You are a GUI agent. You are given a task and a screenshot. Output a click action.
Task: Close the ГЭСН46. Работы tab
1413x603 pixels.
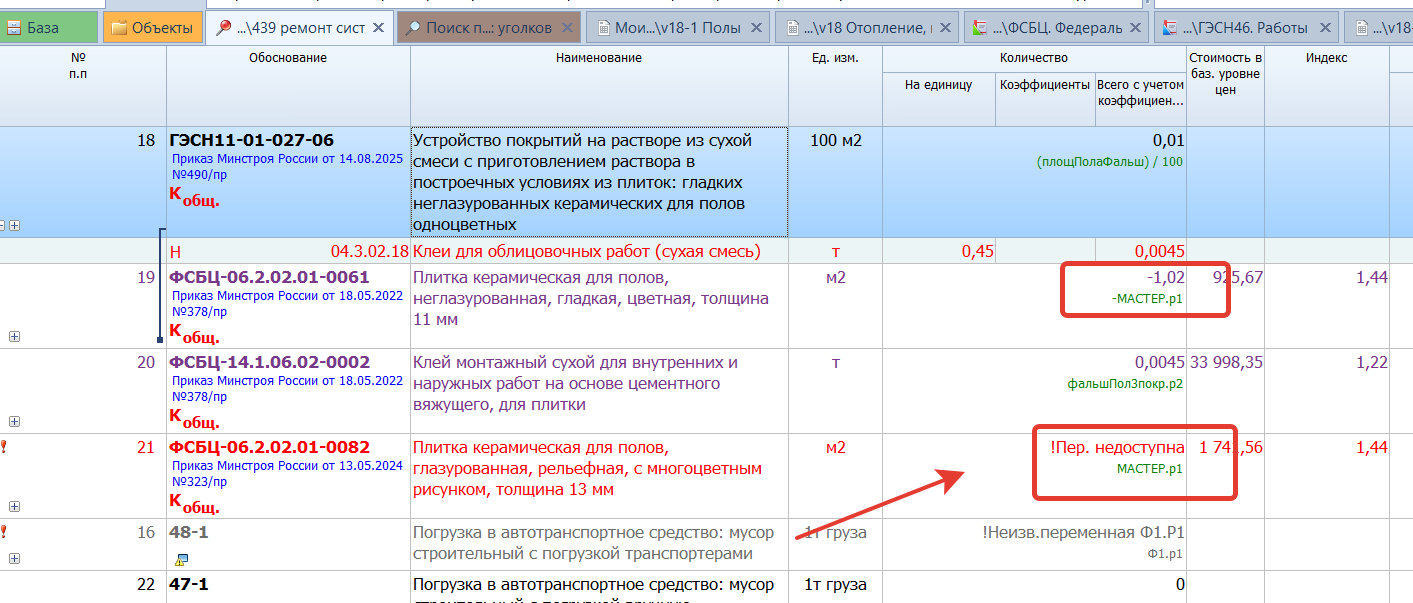pos(1325,28)
